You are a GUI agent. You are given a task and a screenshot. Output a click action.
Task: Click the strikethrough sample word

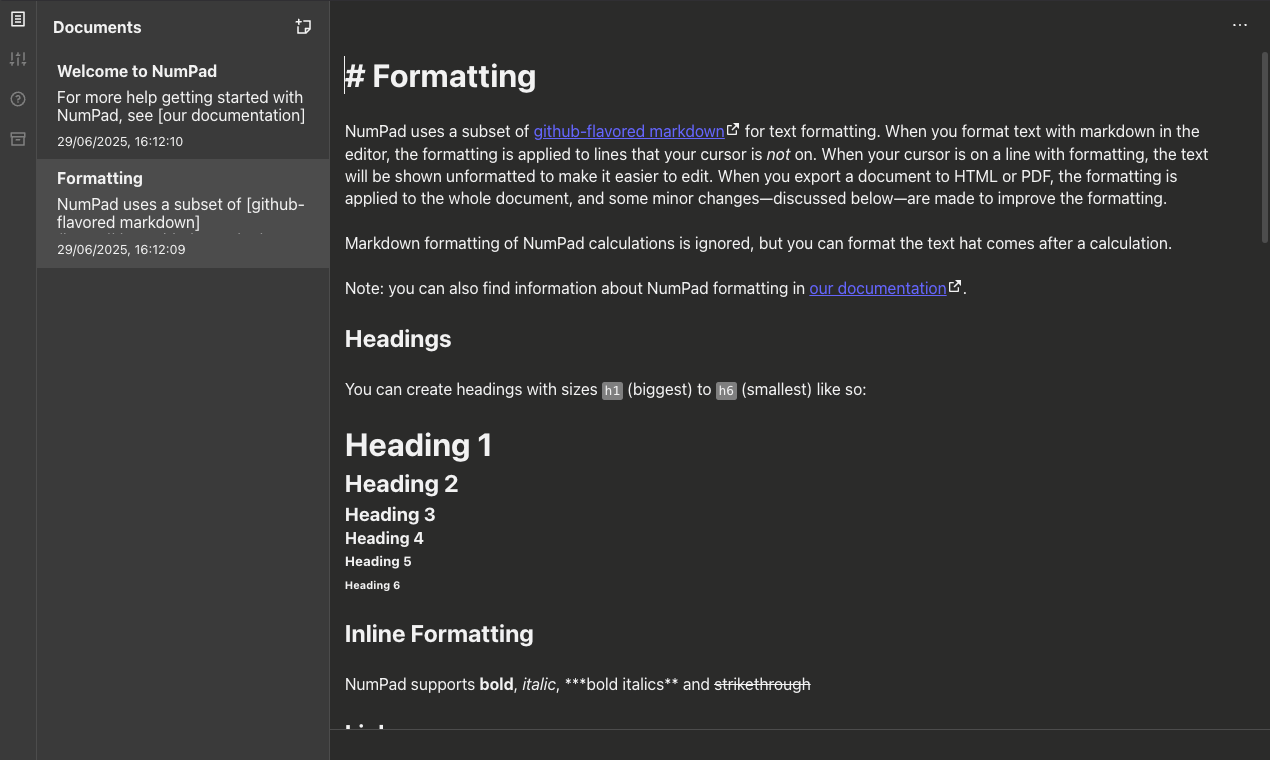pos(762,684)
